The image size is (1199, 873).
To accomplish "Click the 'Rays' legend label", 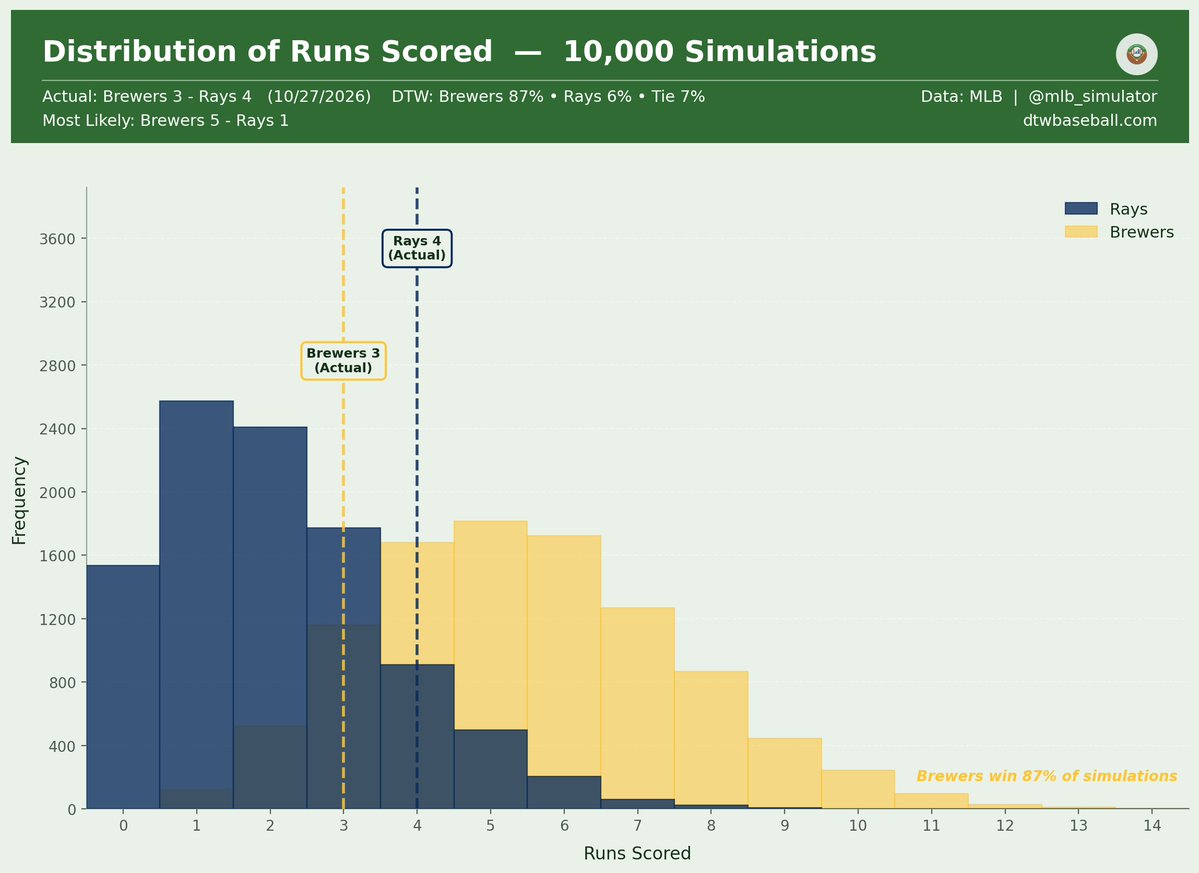I will coord(1128,209).
